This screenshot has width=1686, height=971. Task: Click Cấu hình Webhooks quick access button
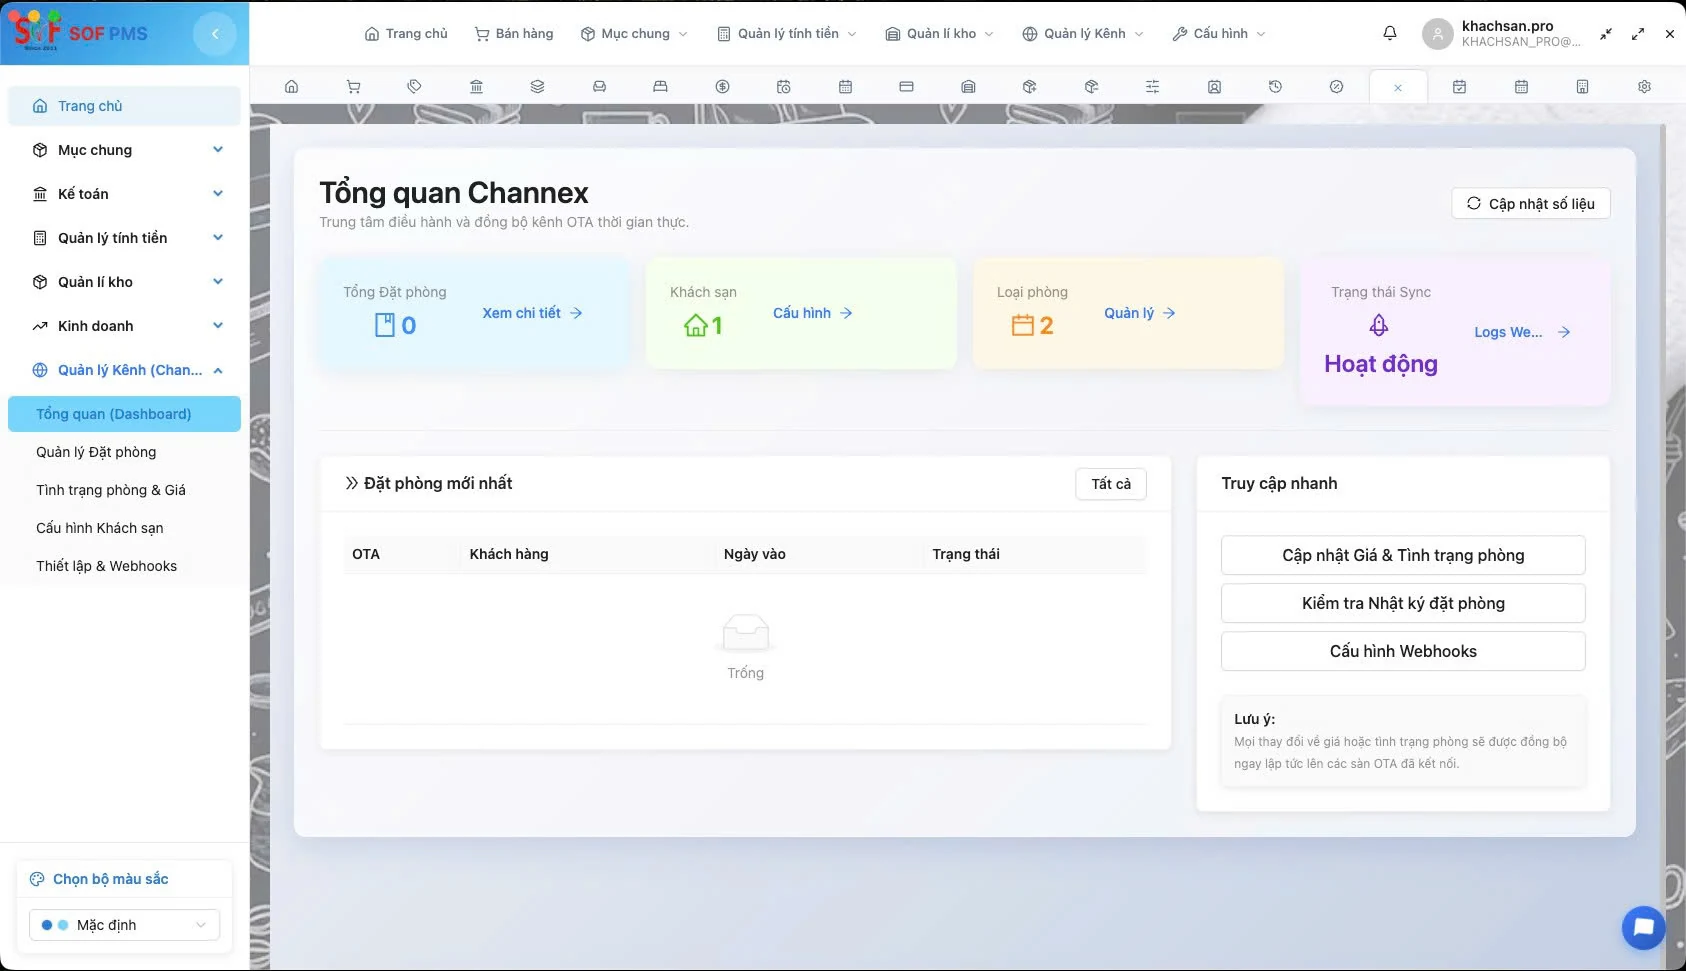[x=1403, y=651]
